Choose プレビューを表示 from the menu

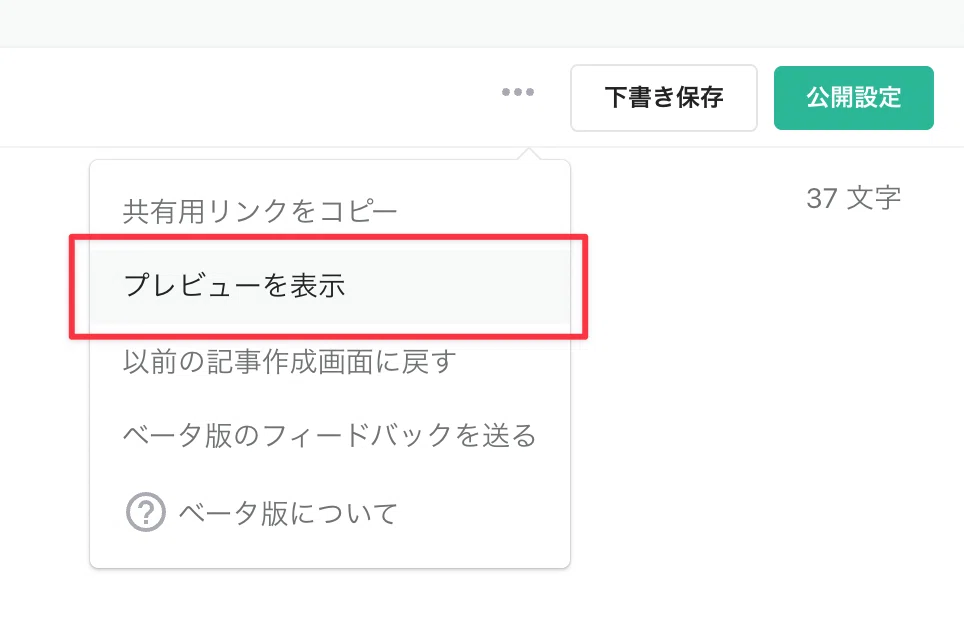point(330,286)
